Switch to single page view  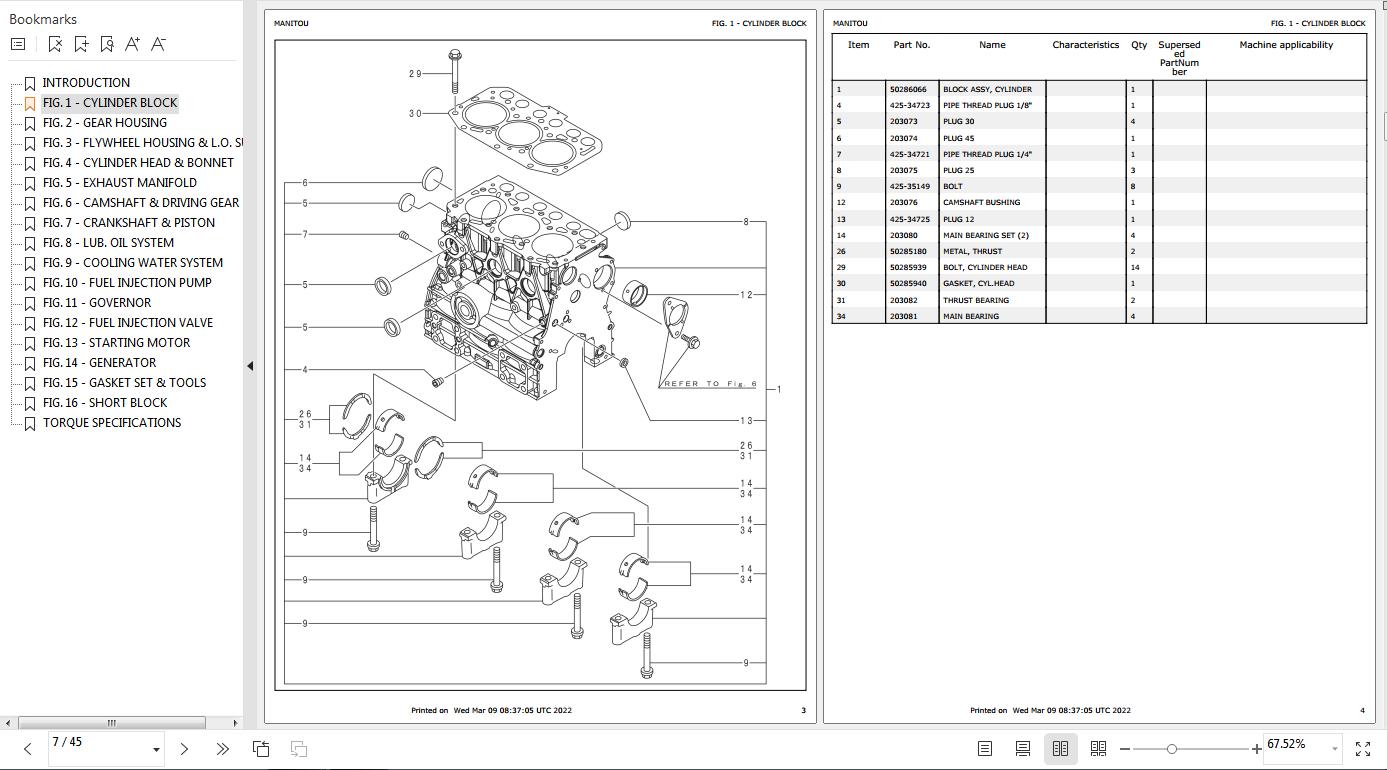[984, 749]
